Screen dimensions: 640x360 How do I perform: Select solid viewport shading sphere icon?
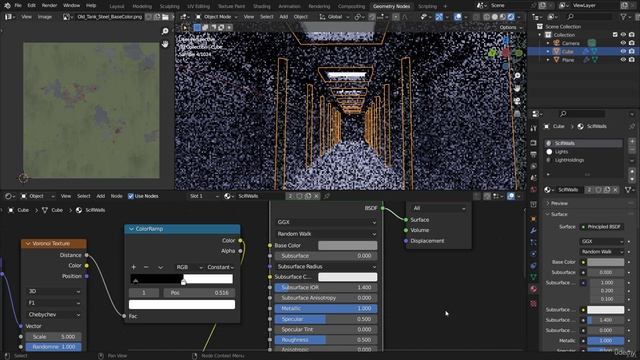pyautogui.click(x=495, y=17)
